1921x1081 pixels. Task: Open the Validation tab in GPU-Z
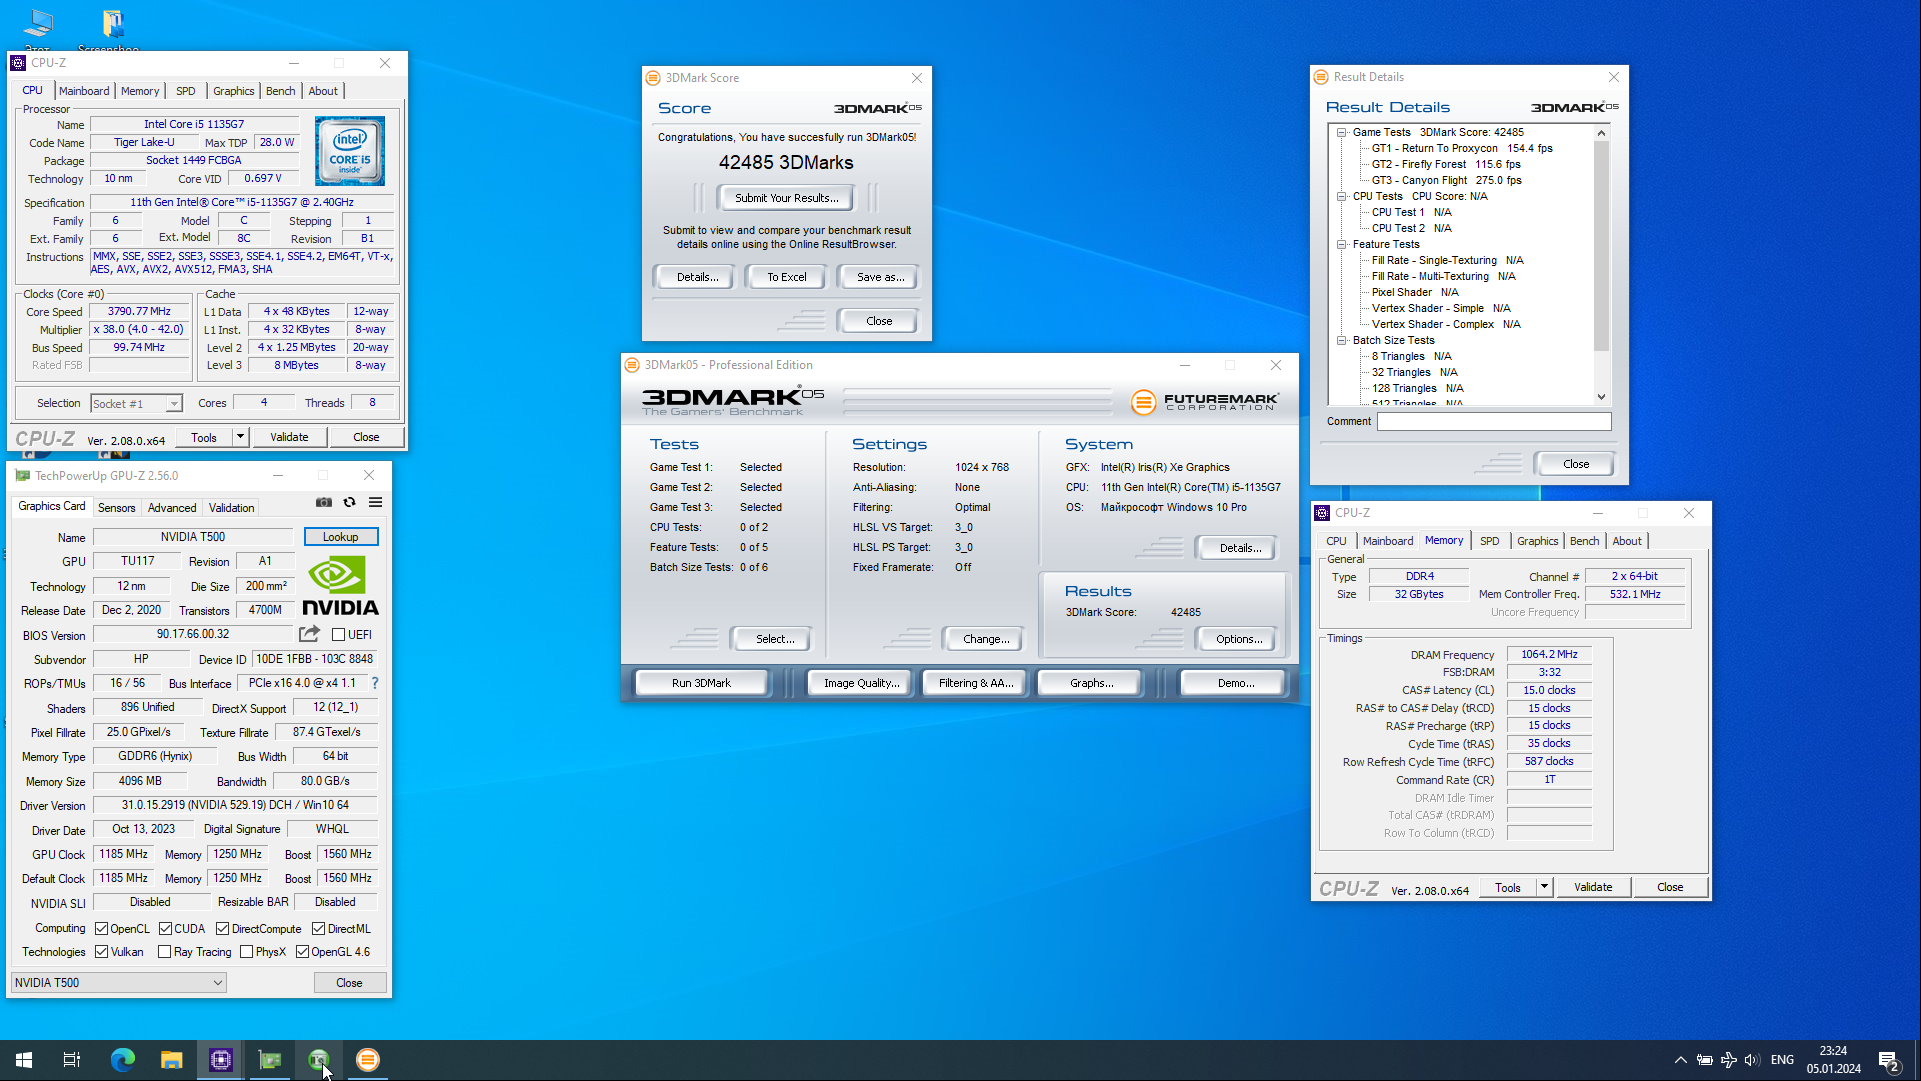pos(231,508)
